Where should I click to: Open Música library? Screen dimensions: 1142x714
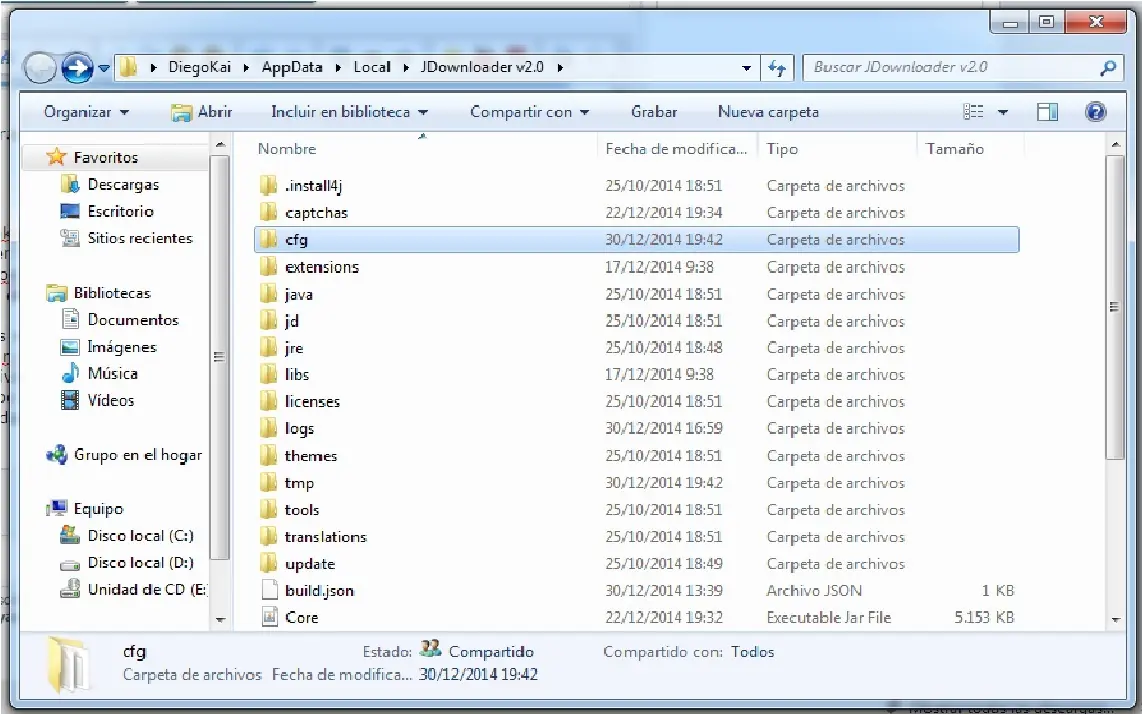tap(112, 374)
